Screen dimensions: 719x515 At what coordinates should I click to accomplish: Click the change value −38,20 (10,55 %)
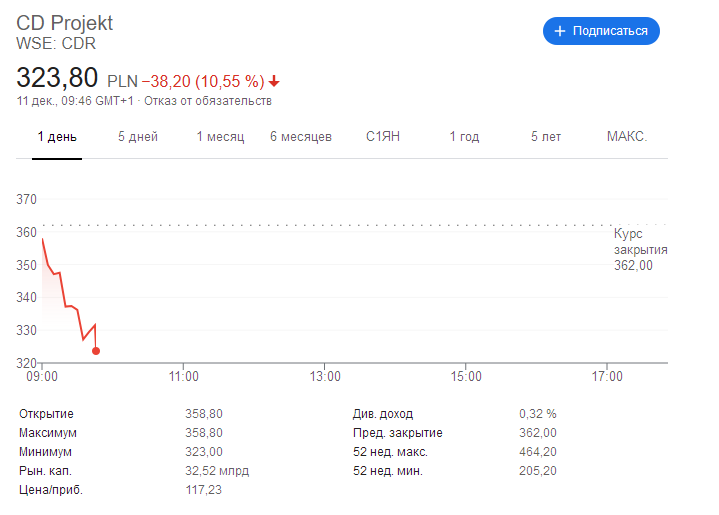[203, 82]
